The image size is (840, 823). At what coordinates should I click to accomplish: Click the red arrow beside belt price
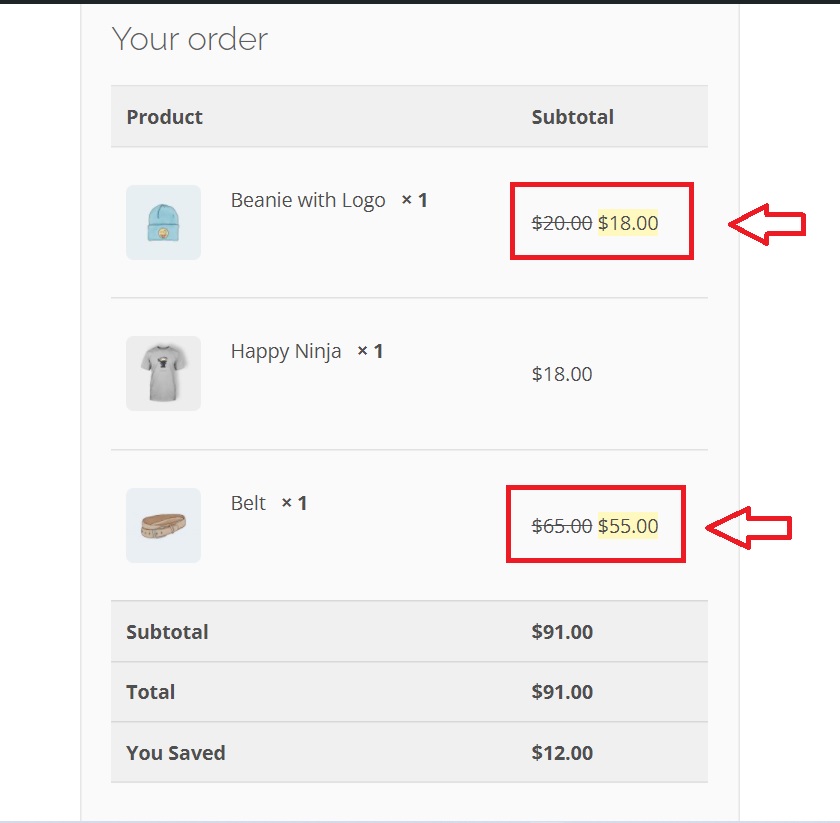(x=748, y=528)
